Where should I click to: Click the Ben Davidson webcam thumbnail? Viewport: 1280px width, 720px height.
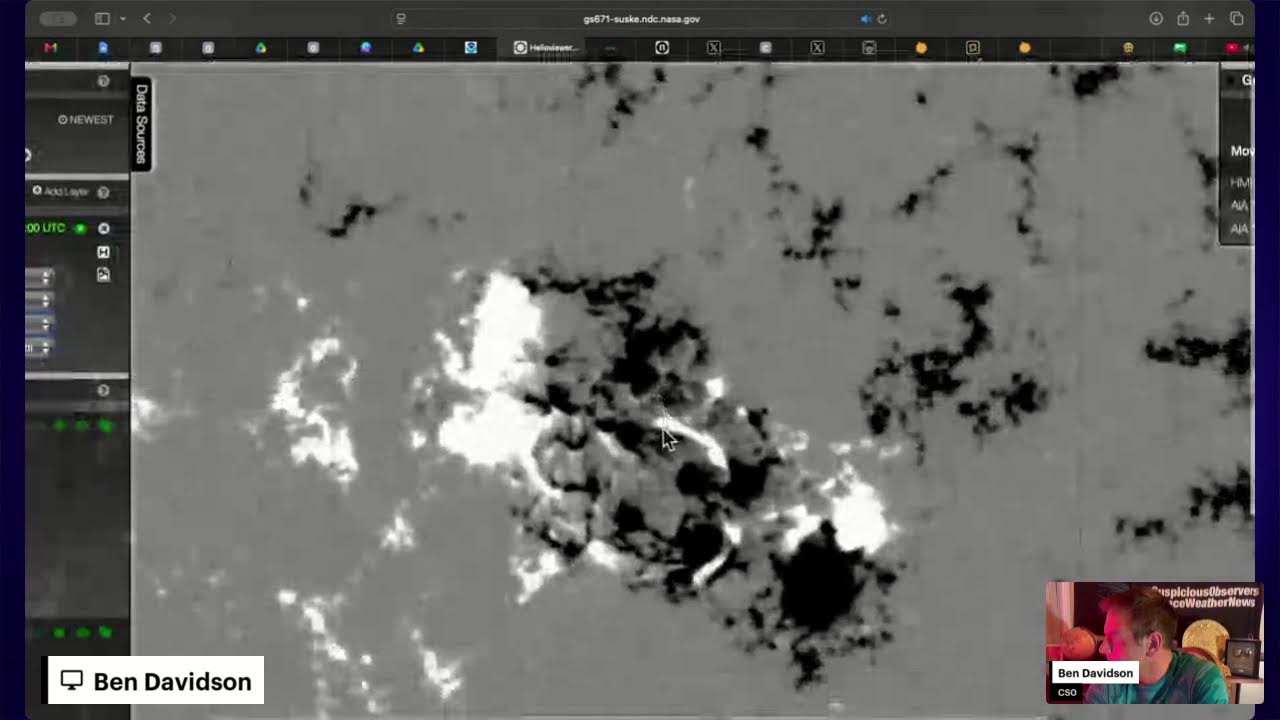(x=1155, y=643)
